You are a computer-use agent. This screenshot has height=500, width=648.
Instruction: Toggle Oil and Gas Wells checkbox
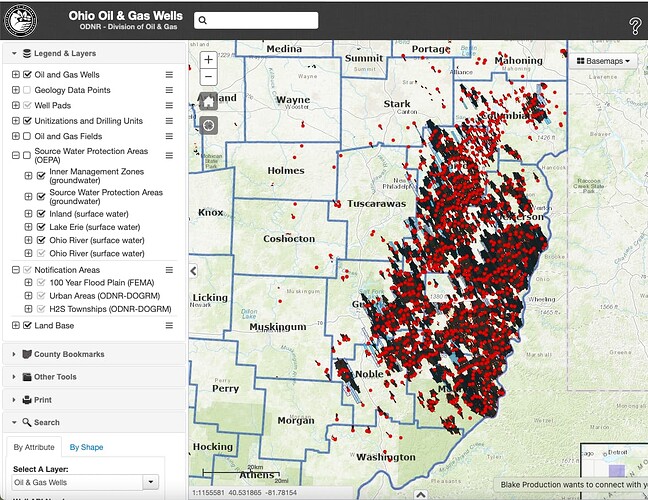(x=27, y=75)
